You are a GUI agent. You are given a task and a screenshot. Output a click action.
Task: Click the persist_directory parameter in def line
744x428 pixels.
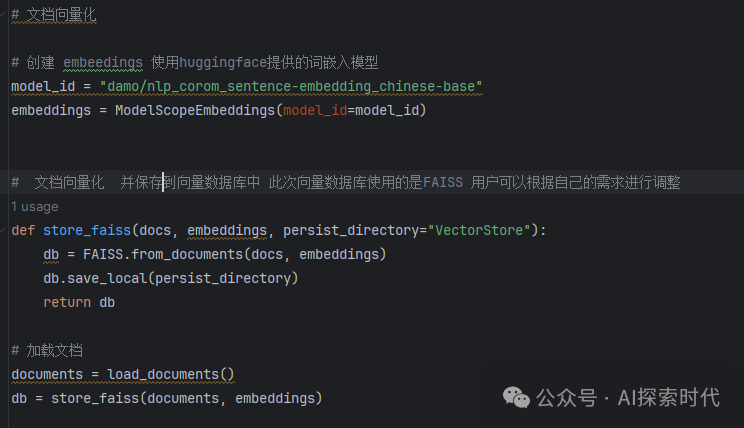pyautogui.click(x=351, y=230)
